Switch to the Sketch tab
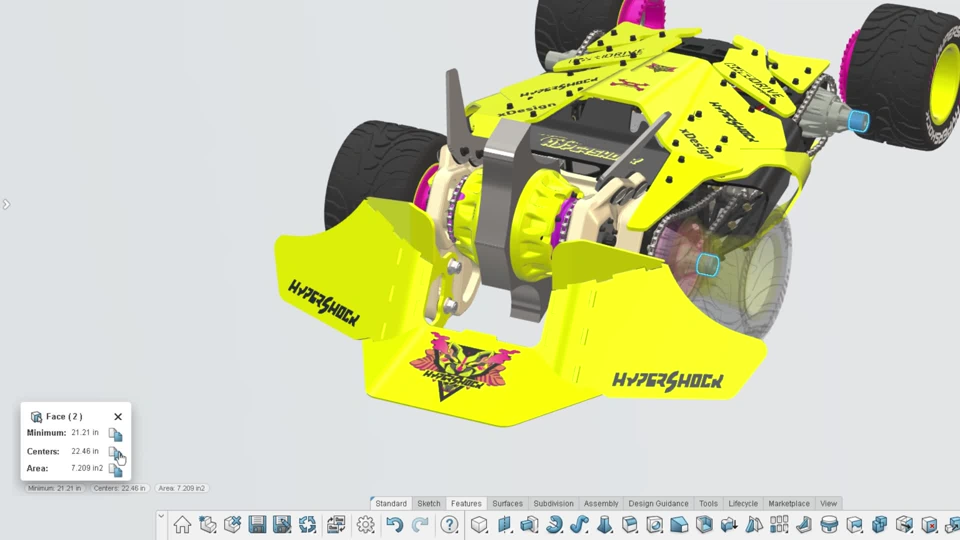This screenshot has width=960, height=540. tap(429, 503)
